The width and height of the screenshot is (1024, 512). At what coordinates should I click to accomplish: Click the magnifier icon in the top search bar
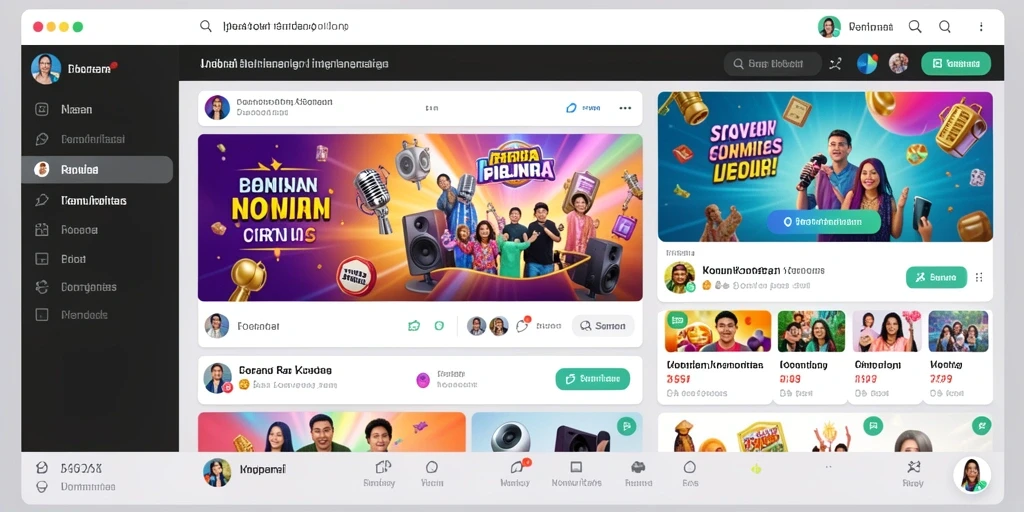click(206, 26)
